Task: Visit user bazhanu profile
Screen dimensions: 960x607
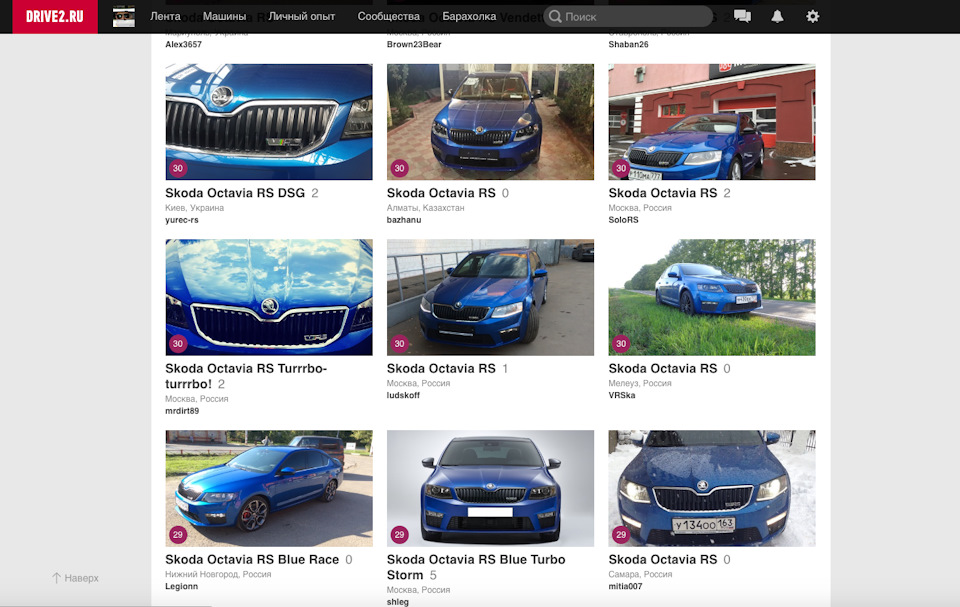Action: click(x=404, y=220)
